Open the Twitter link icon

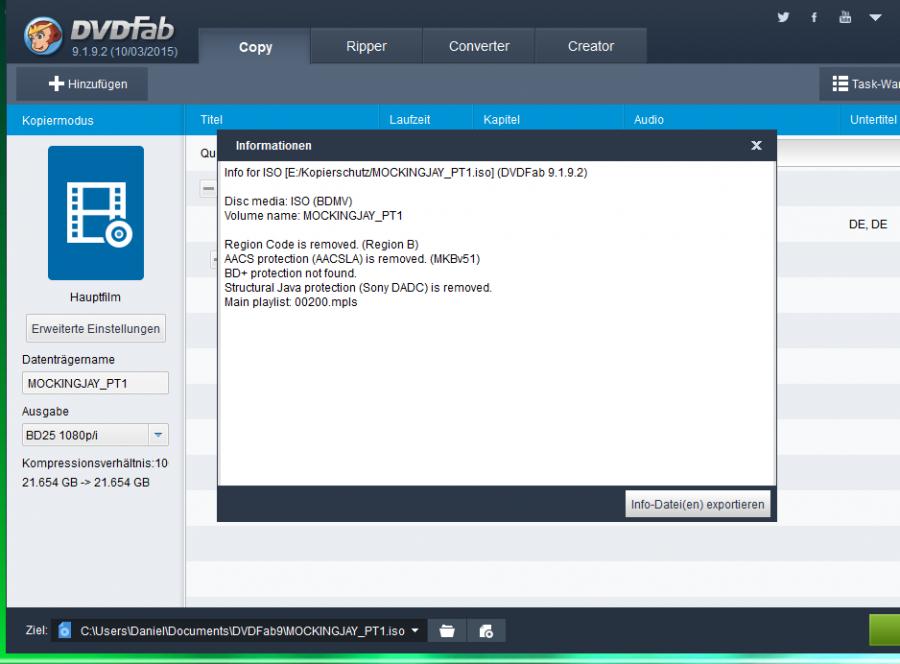coord(783,17)
